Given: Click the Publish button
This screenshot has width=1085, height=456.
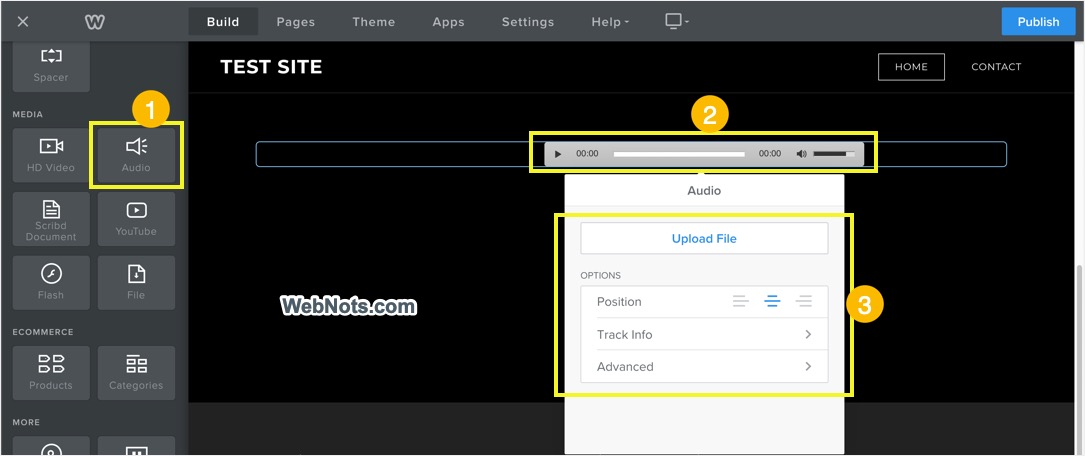Looking at the screenshot, I should (1038, 21).
